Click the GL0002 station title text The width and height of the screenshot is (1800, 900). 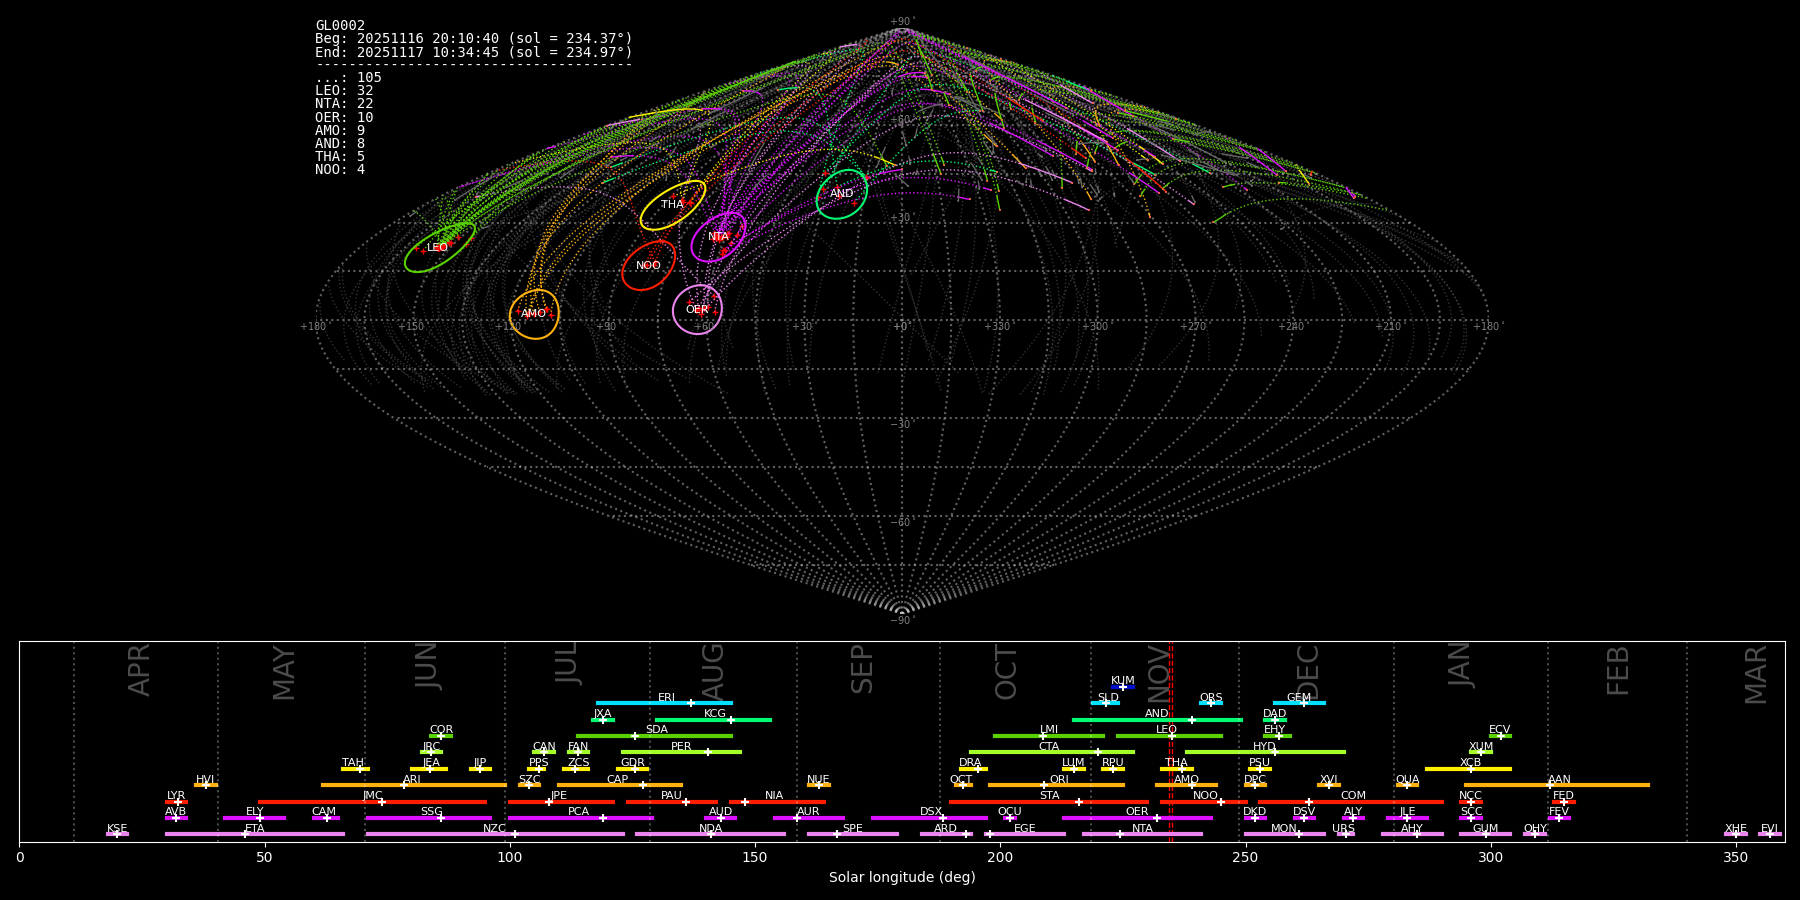[x=340, y=26]
